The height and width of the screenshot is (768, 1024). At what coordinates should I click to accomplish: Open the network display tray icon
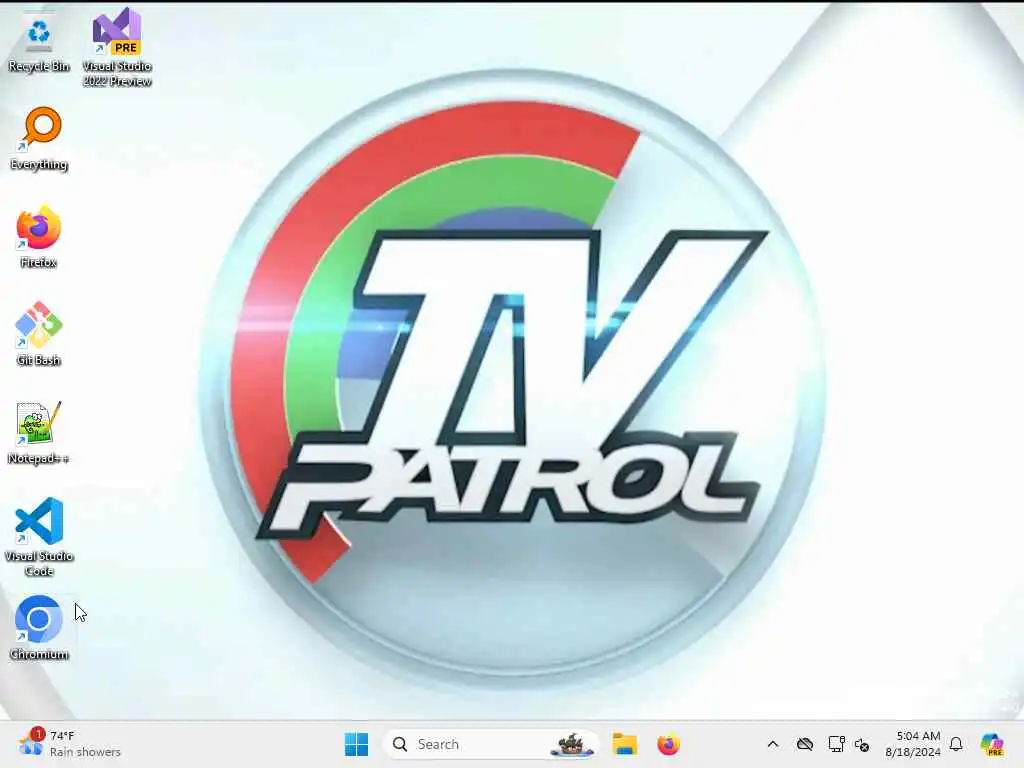coord(836,744)
